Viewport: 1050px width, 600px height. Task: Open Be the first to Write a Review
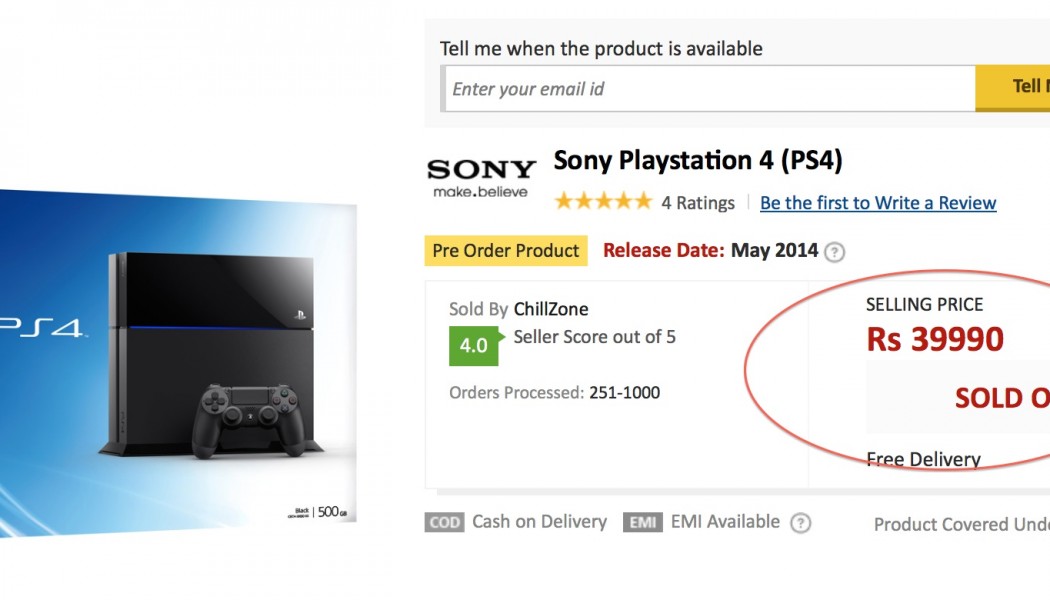(878, 203)
